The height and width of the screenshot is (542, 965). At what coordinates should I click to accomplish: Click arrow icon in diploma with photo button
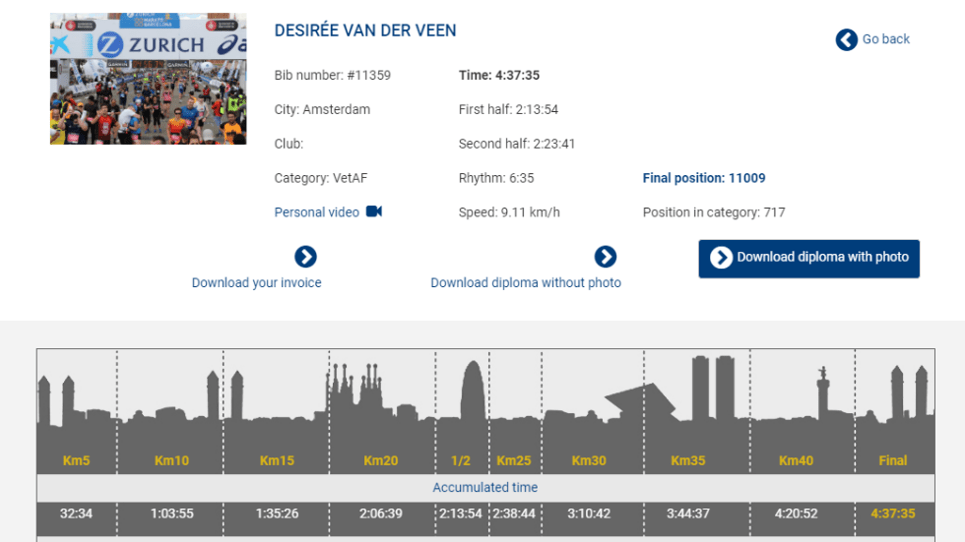(721, 258)
